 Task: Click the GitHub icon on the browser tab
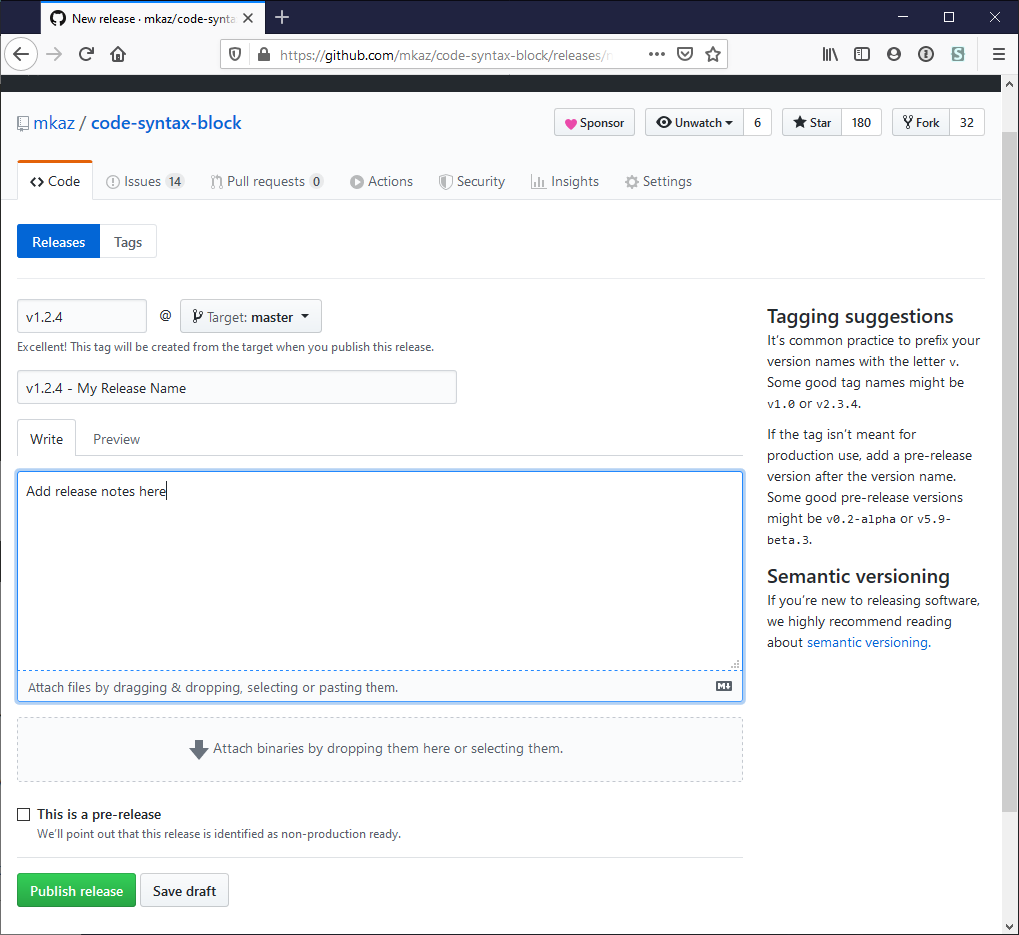click(58, 18)
